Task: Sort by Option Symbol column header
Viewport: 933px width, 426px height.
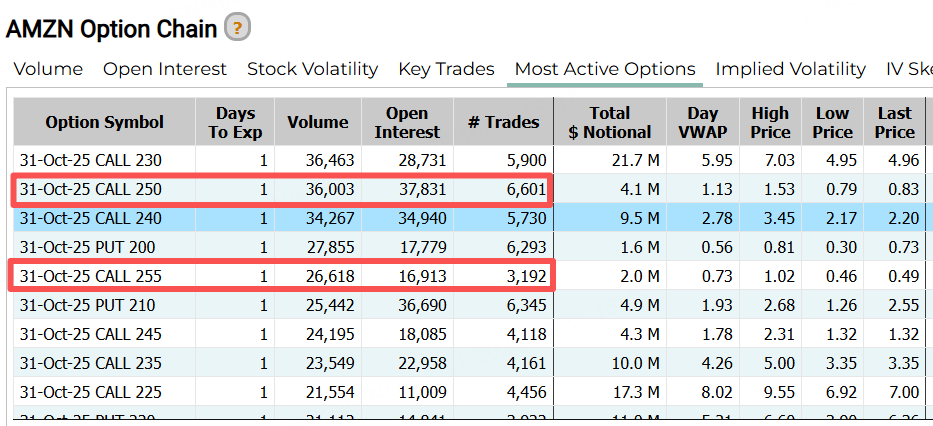Action: [104, 123]
